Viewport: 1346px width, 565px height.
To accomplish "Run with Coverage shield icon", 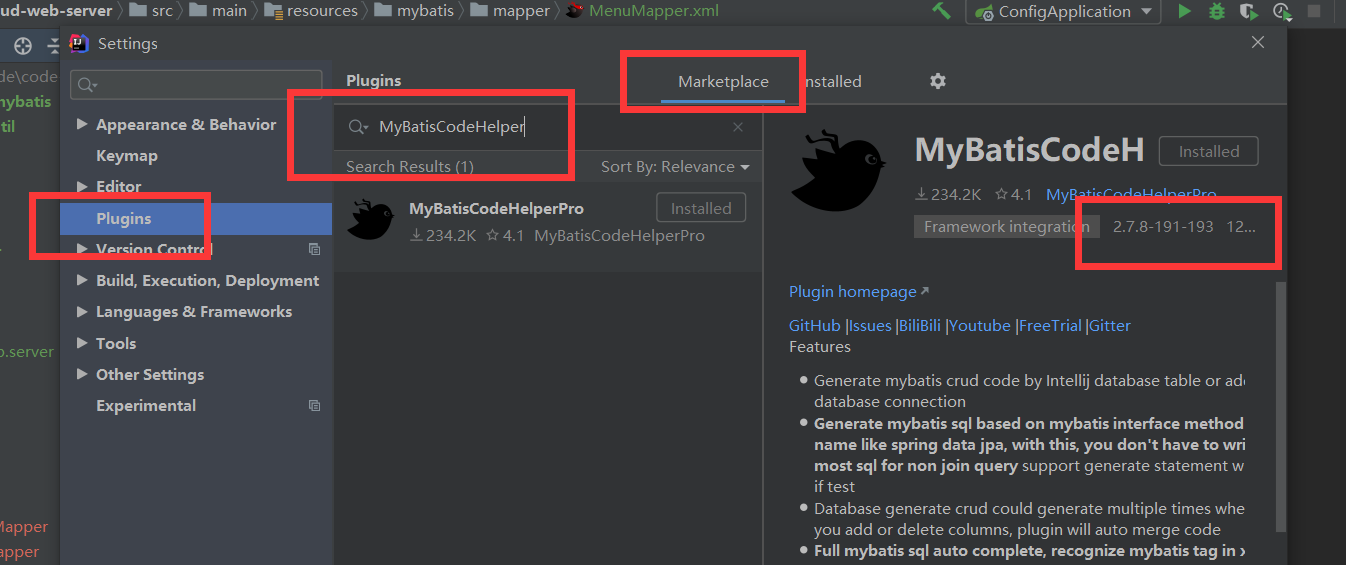I will coord(1249,11).
